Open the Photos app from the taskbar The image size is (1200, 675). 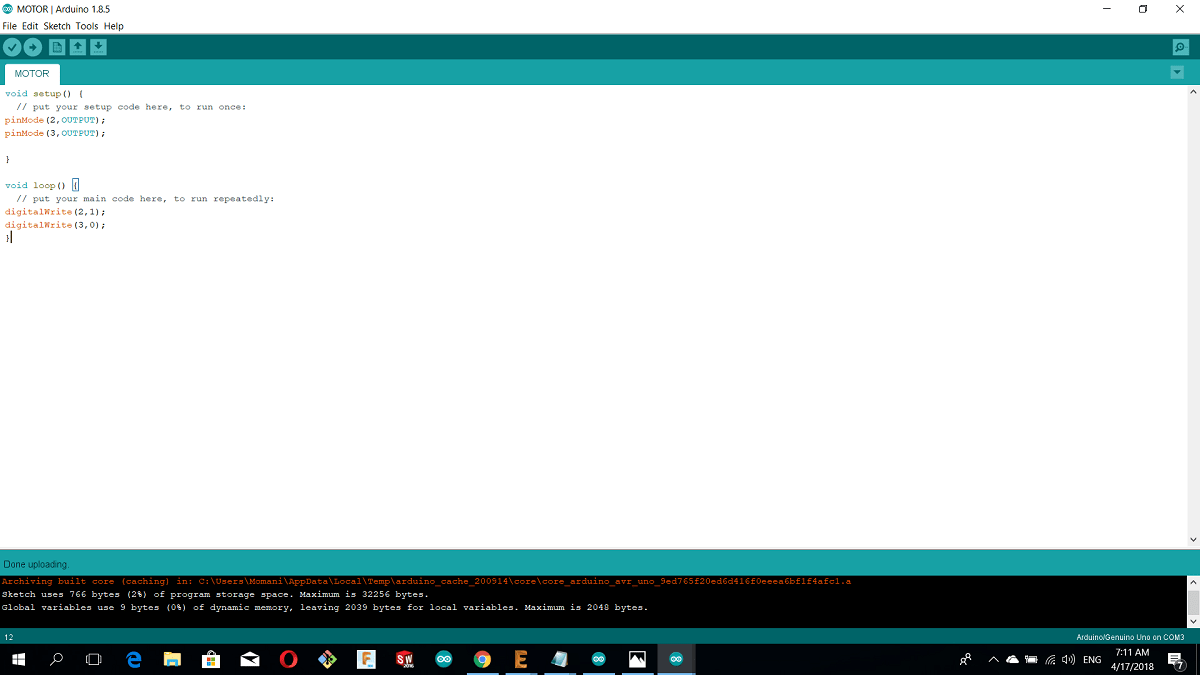click(x=637, y=659)
